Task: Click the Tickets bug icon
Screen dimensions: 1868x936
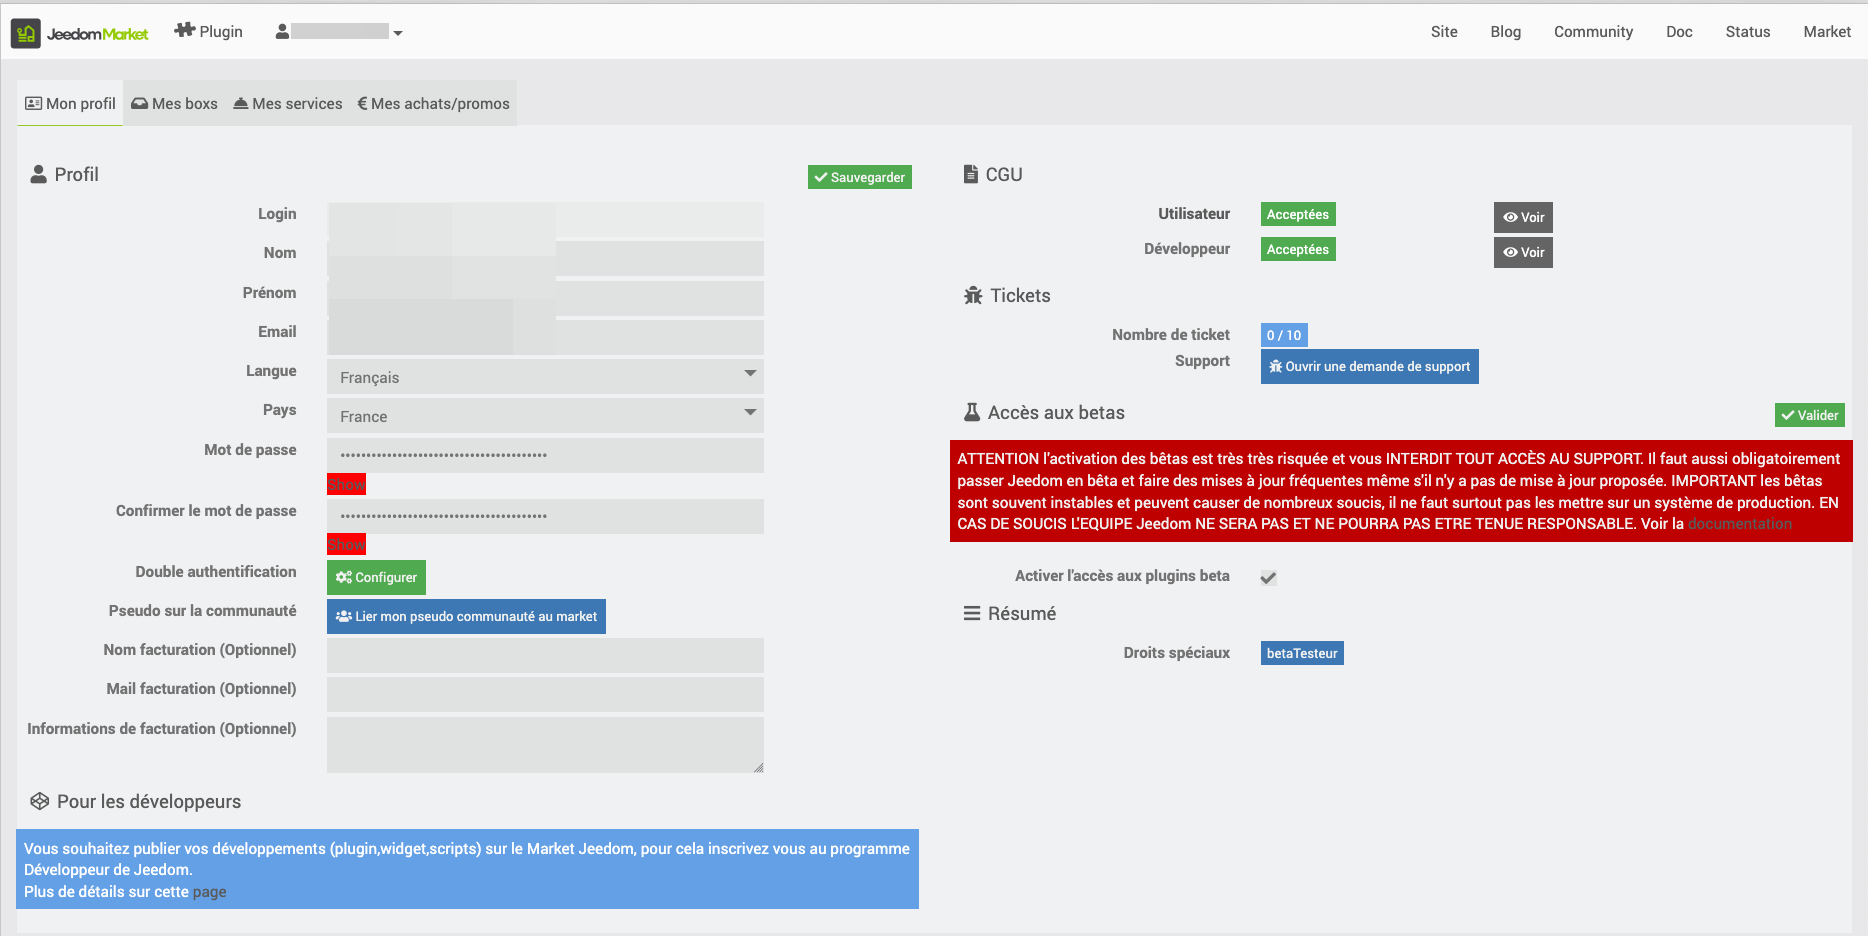Action: [973, 295]
